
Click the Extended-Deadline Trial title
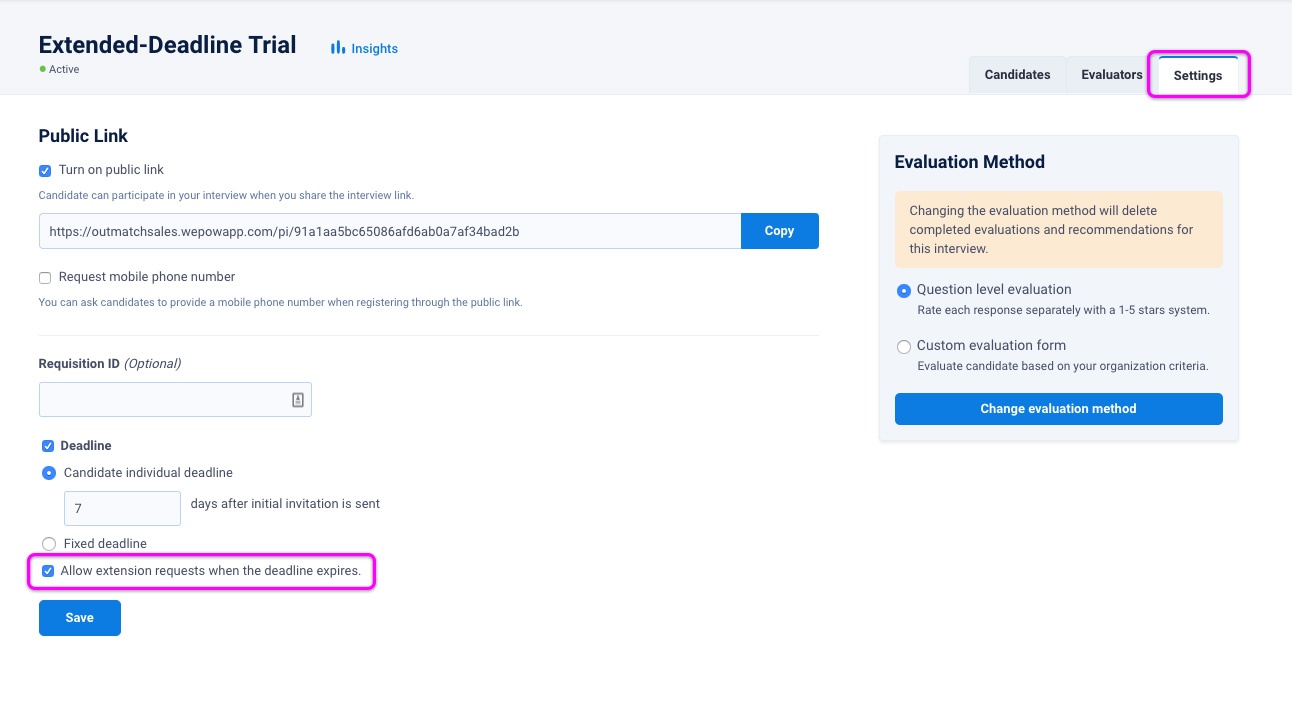[x=167, y=45]
